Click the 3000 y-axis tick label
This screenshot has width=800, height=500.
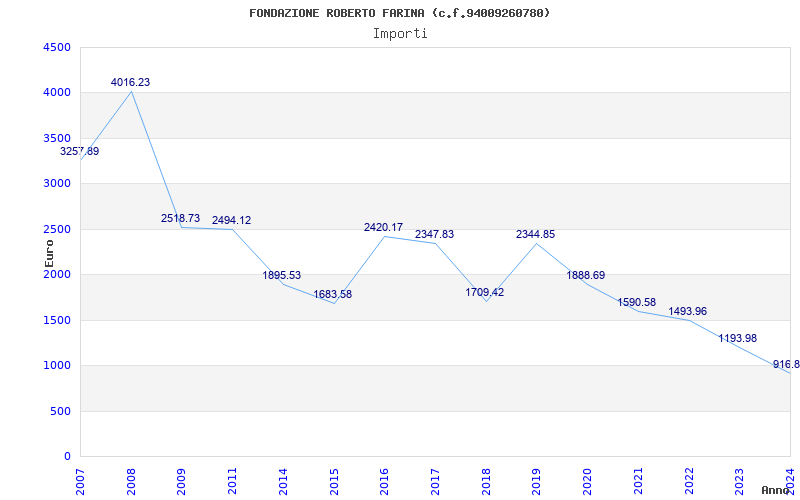coord(57,184)
